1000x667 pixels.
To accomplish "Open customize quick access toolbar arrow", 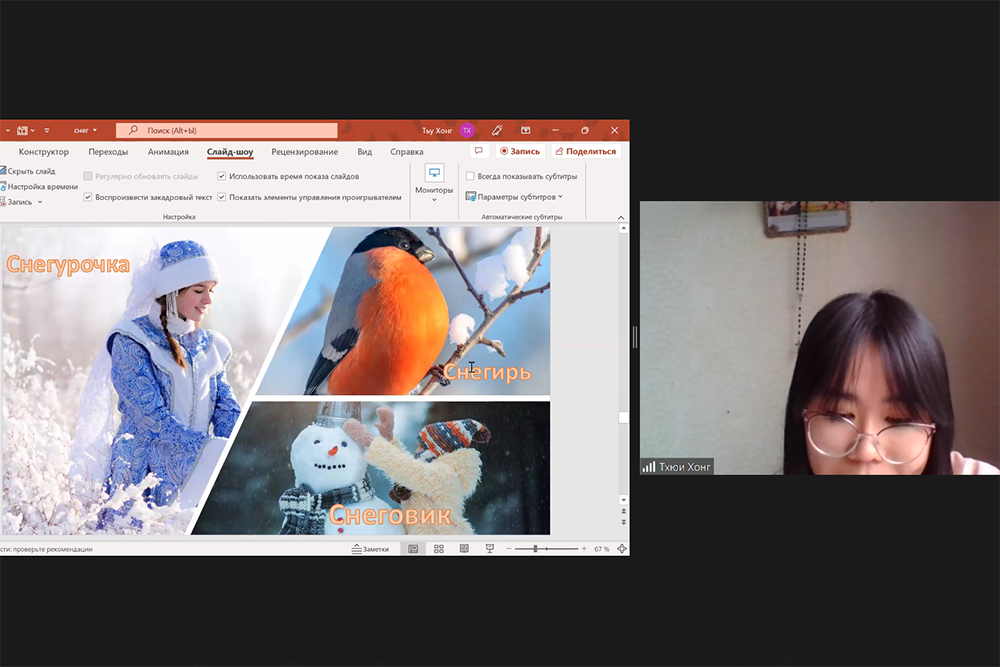I will (47, 130).
